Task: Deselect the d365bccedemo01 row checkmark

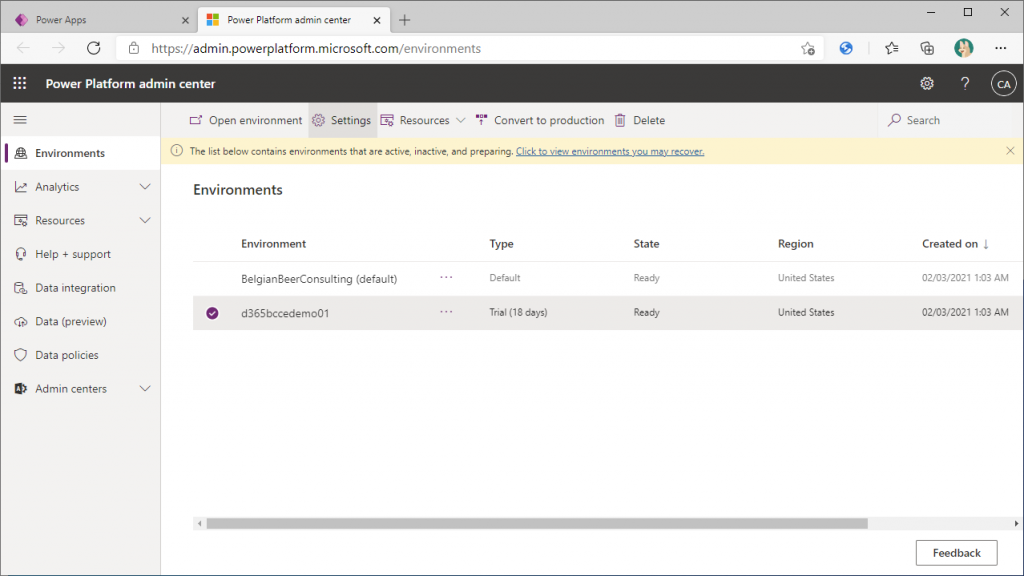Action: pyautogui.click(x=212, y=313)
